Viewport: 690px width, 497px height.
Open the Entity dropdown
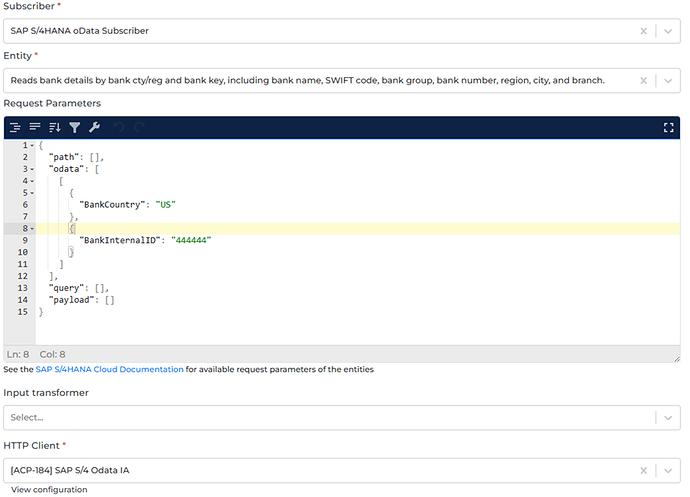pos(668,81)
